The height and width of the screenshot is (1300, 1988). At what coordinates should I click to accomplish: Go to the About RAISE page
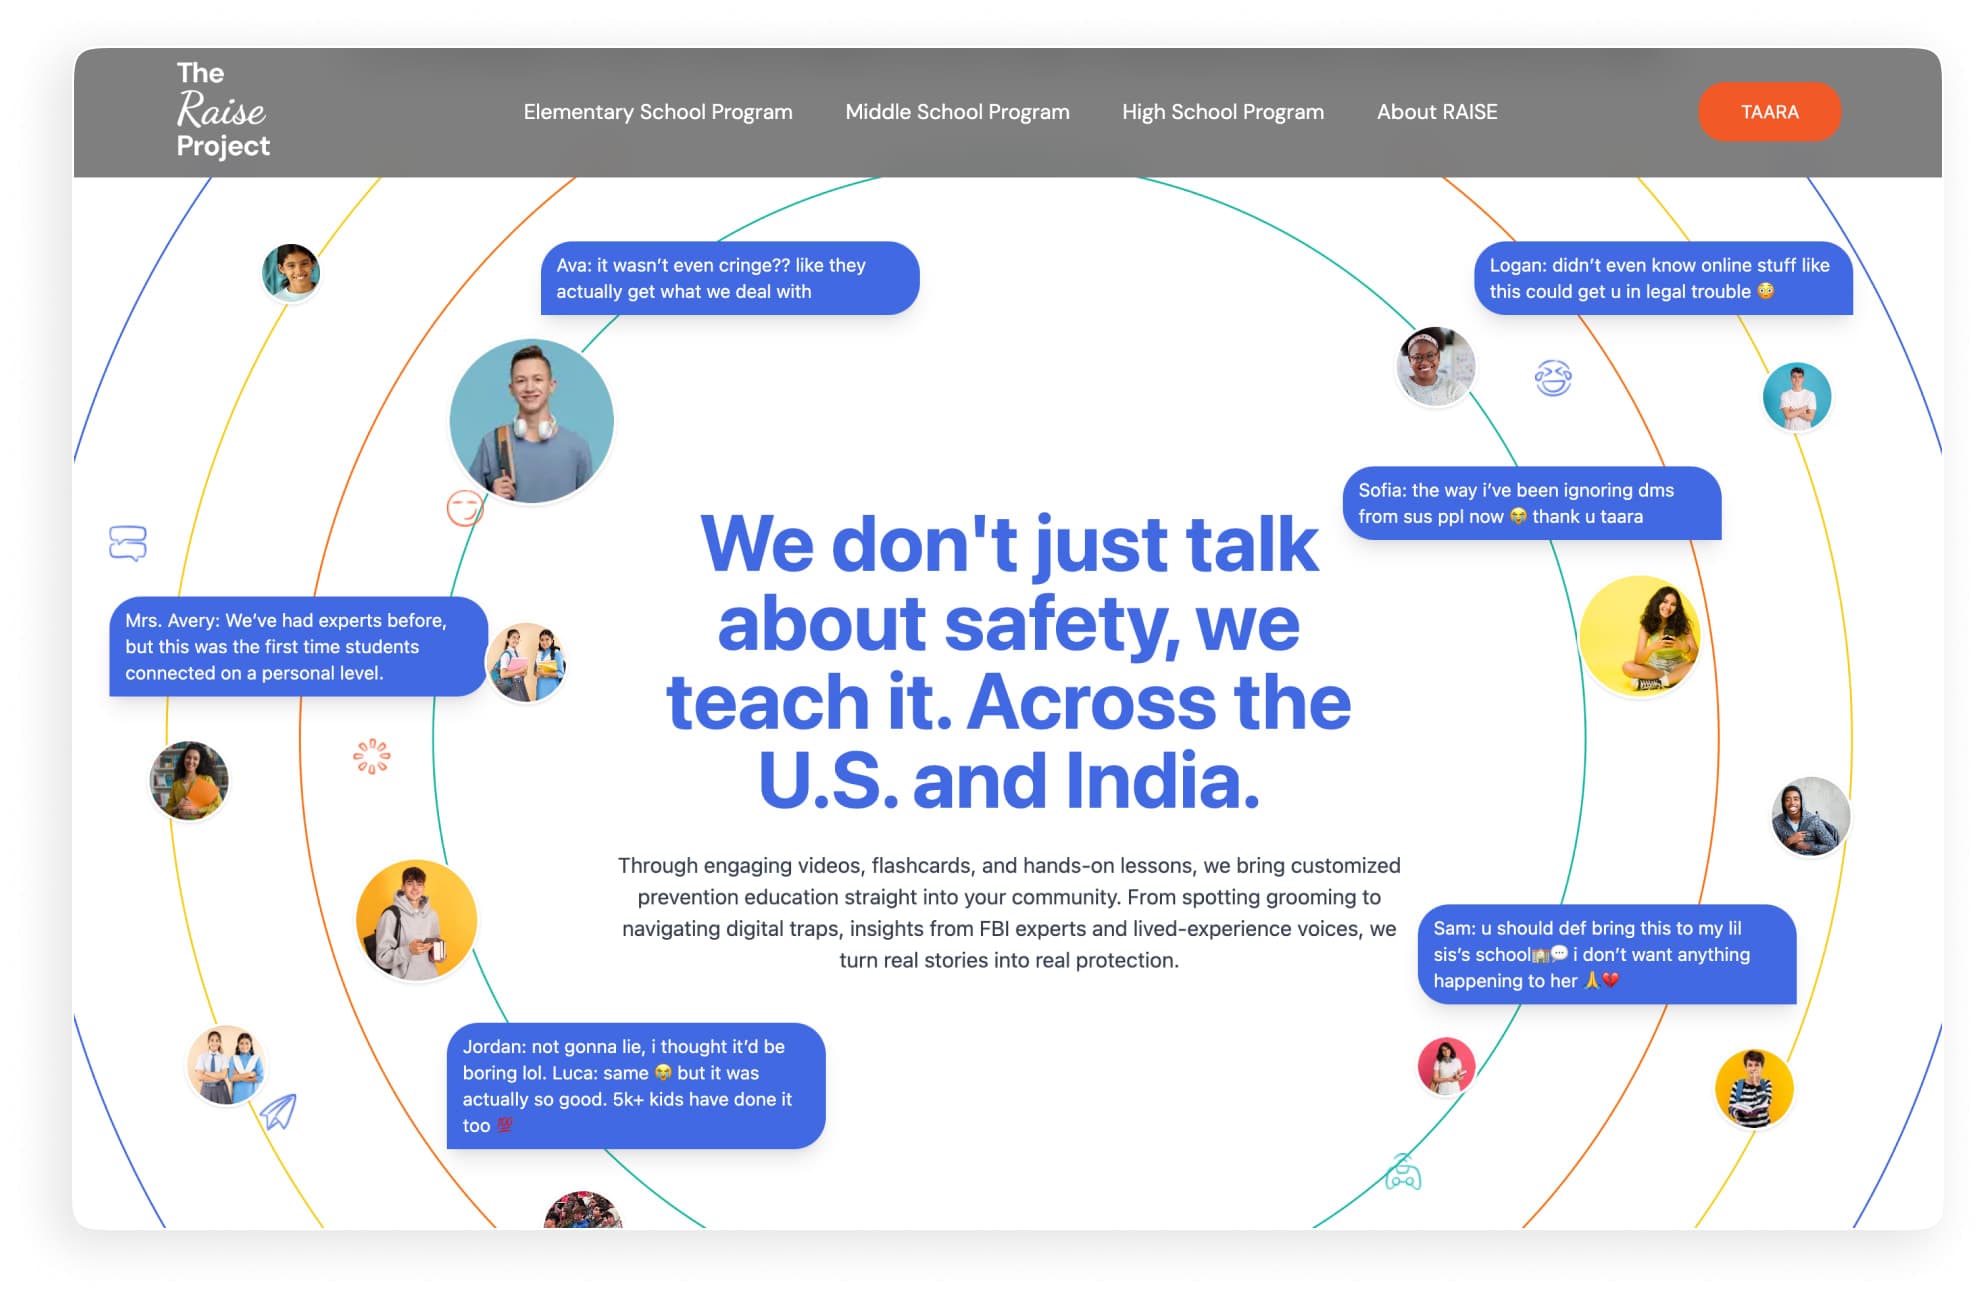point(1437,112)
